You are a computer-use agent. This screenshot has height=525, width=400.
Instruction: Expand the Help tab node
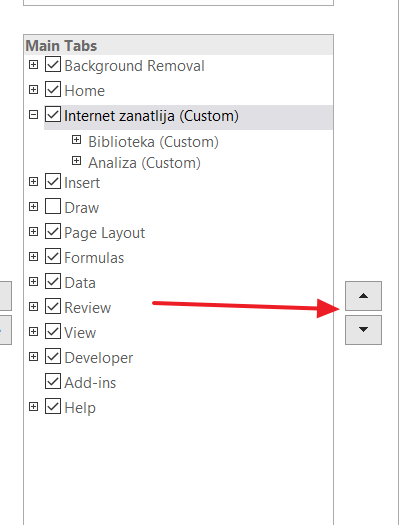tap(33, 406)
